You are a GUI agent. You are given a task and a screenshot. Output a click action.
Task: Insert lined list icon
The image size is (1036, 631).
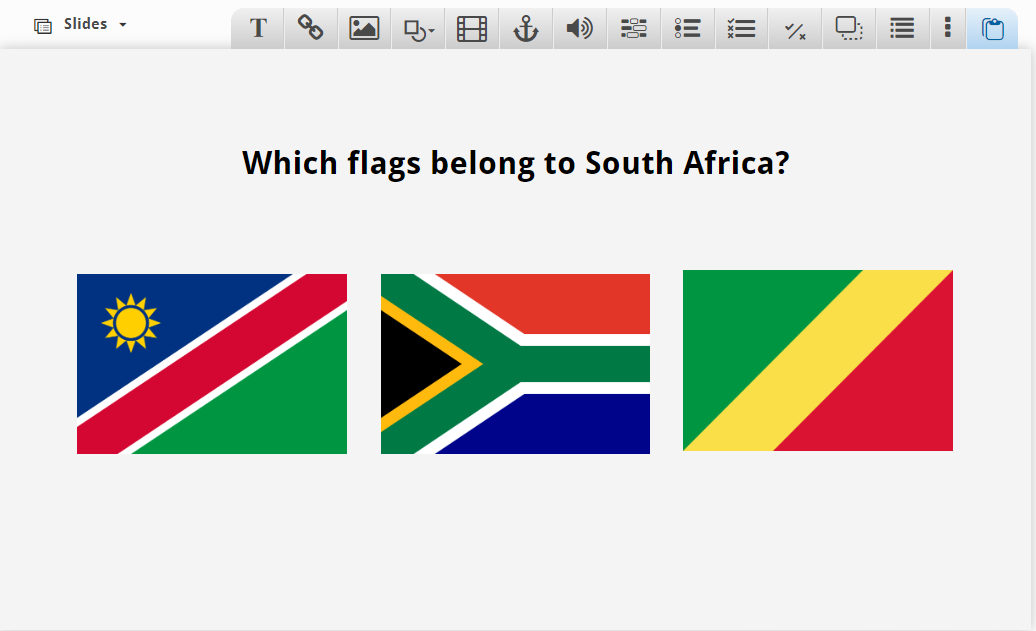coord(903,28)
